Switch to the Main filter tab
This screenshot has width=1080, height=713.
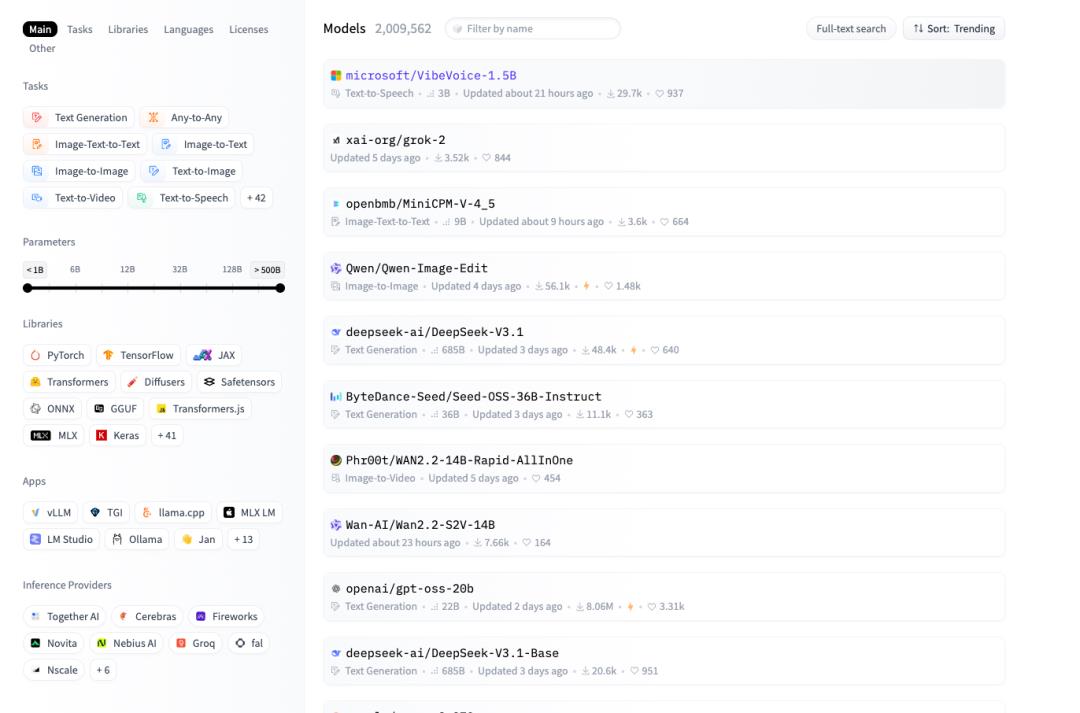pyautogui.click(x=40, y=30)
